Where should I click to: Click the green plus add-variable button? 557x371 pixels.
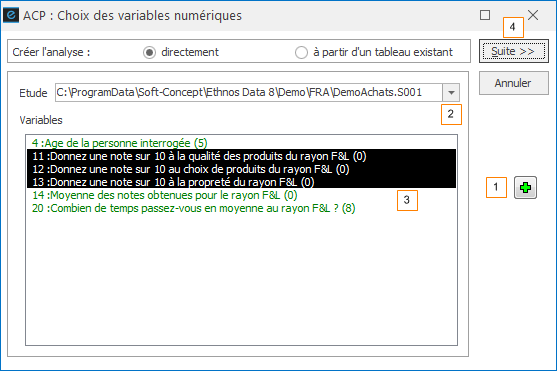pyautogui.click(x=525, y=187)
